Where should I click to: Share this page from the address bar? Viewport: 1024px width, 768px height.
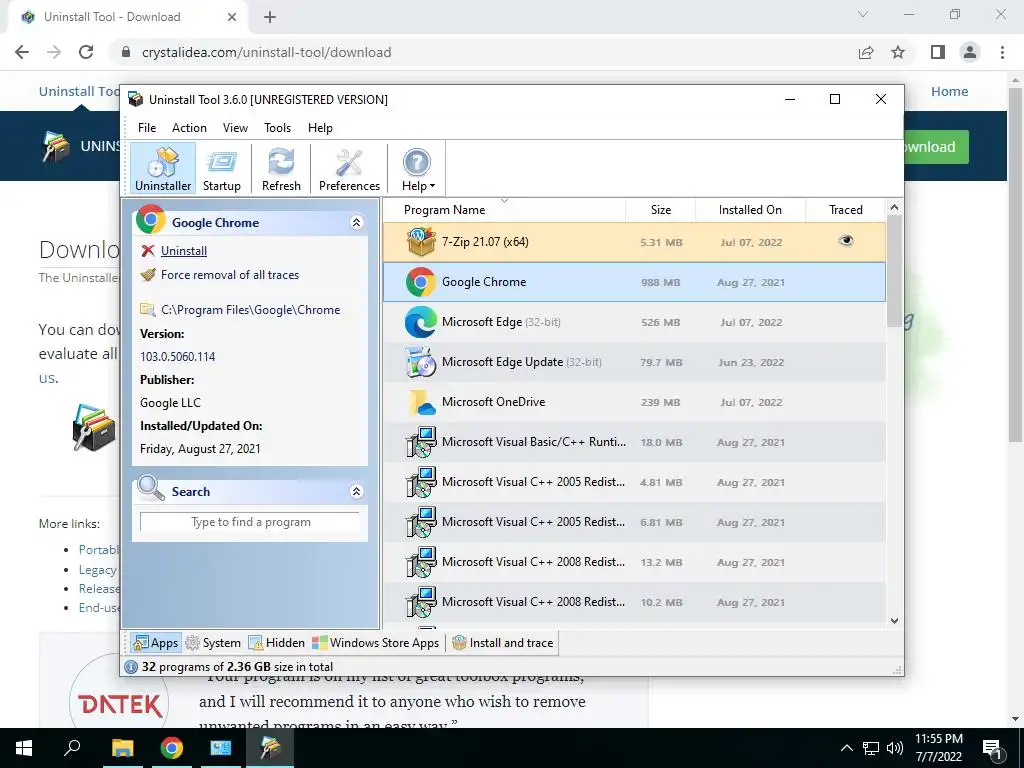click(x=866, y=52)
